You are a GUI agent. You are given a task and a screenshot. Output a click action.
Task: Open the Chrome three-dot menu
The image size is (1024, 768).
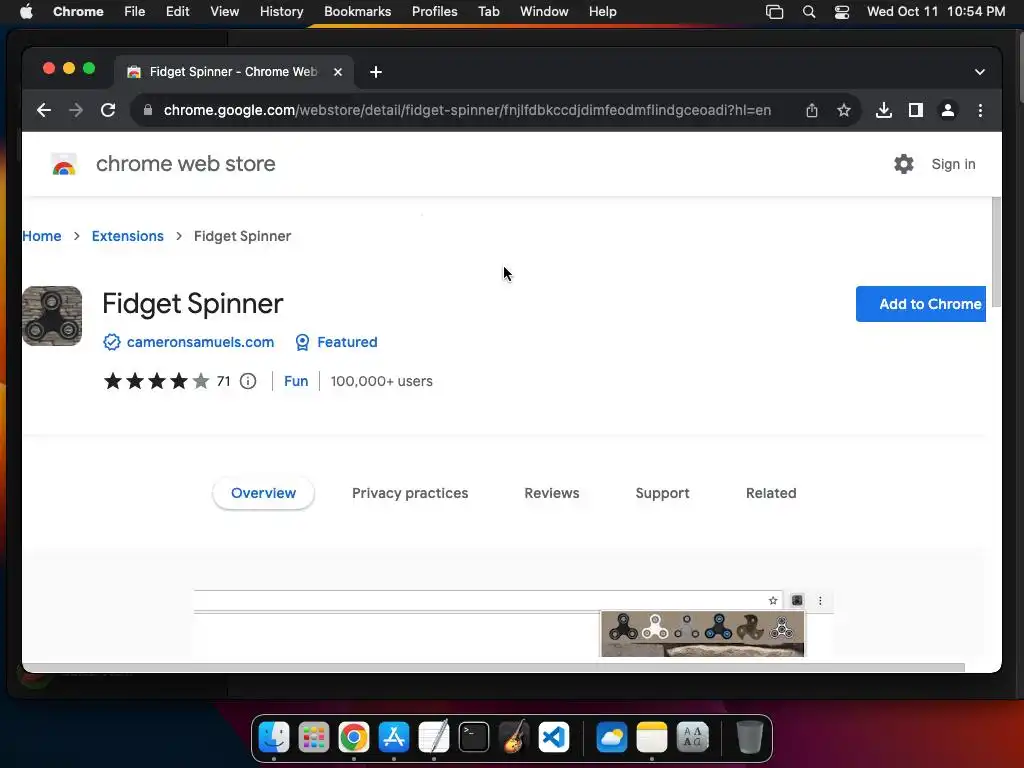pyautogui.click(x=980, y=110)
